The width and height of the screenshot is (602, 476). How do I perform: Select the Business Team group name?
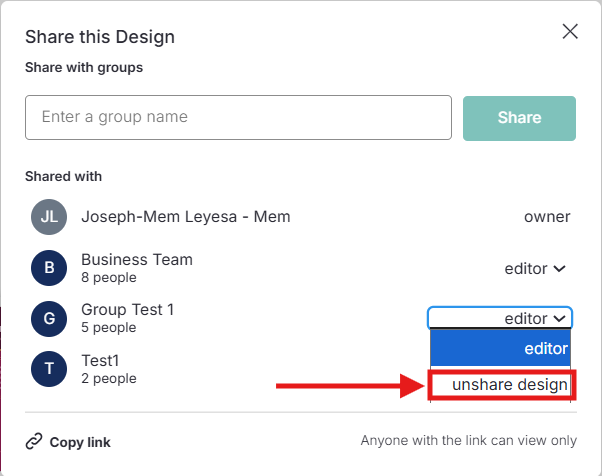(x=137, y=259)
